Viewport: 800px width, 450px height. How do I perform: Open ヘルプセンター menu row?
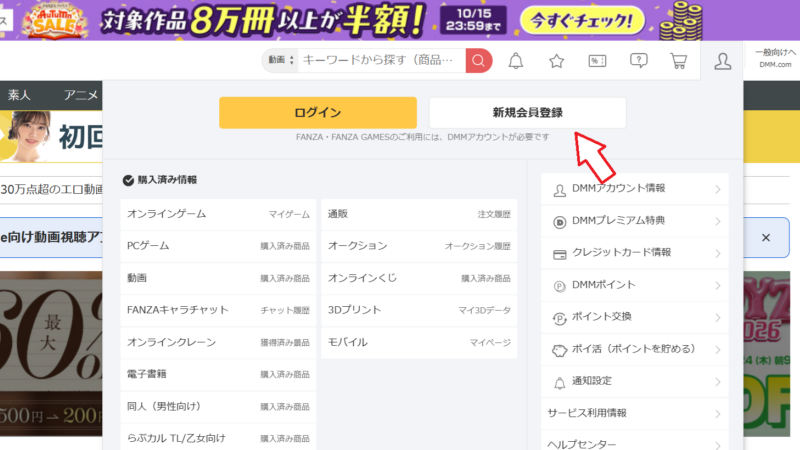tap(635, 442)
